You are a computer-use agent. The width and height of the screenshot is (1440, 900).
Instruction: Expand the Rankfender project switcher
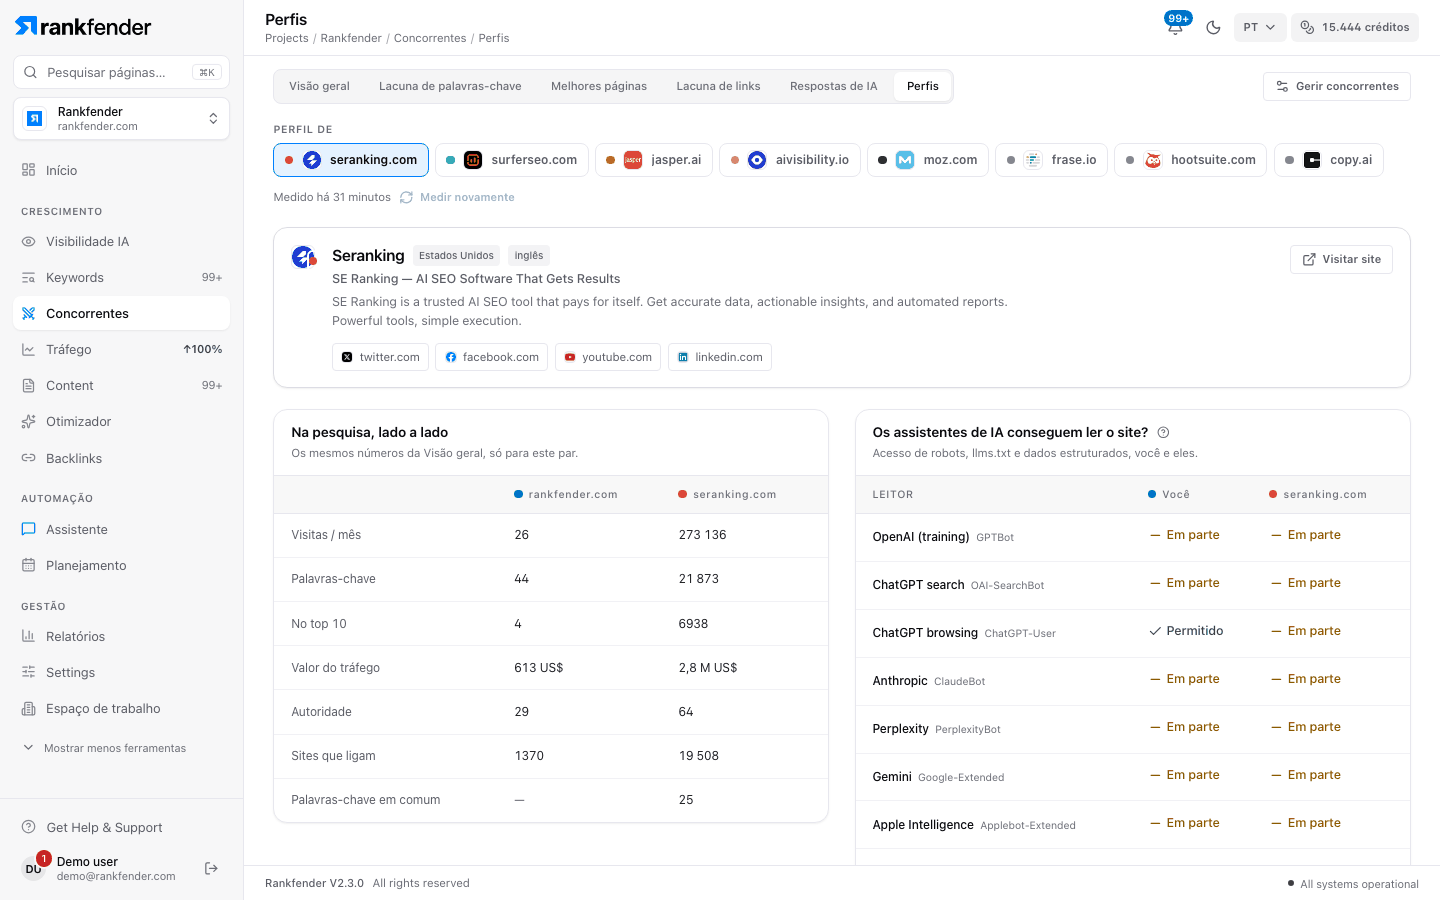click(121, 119)
